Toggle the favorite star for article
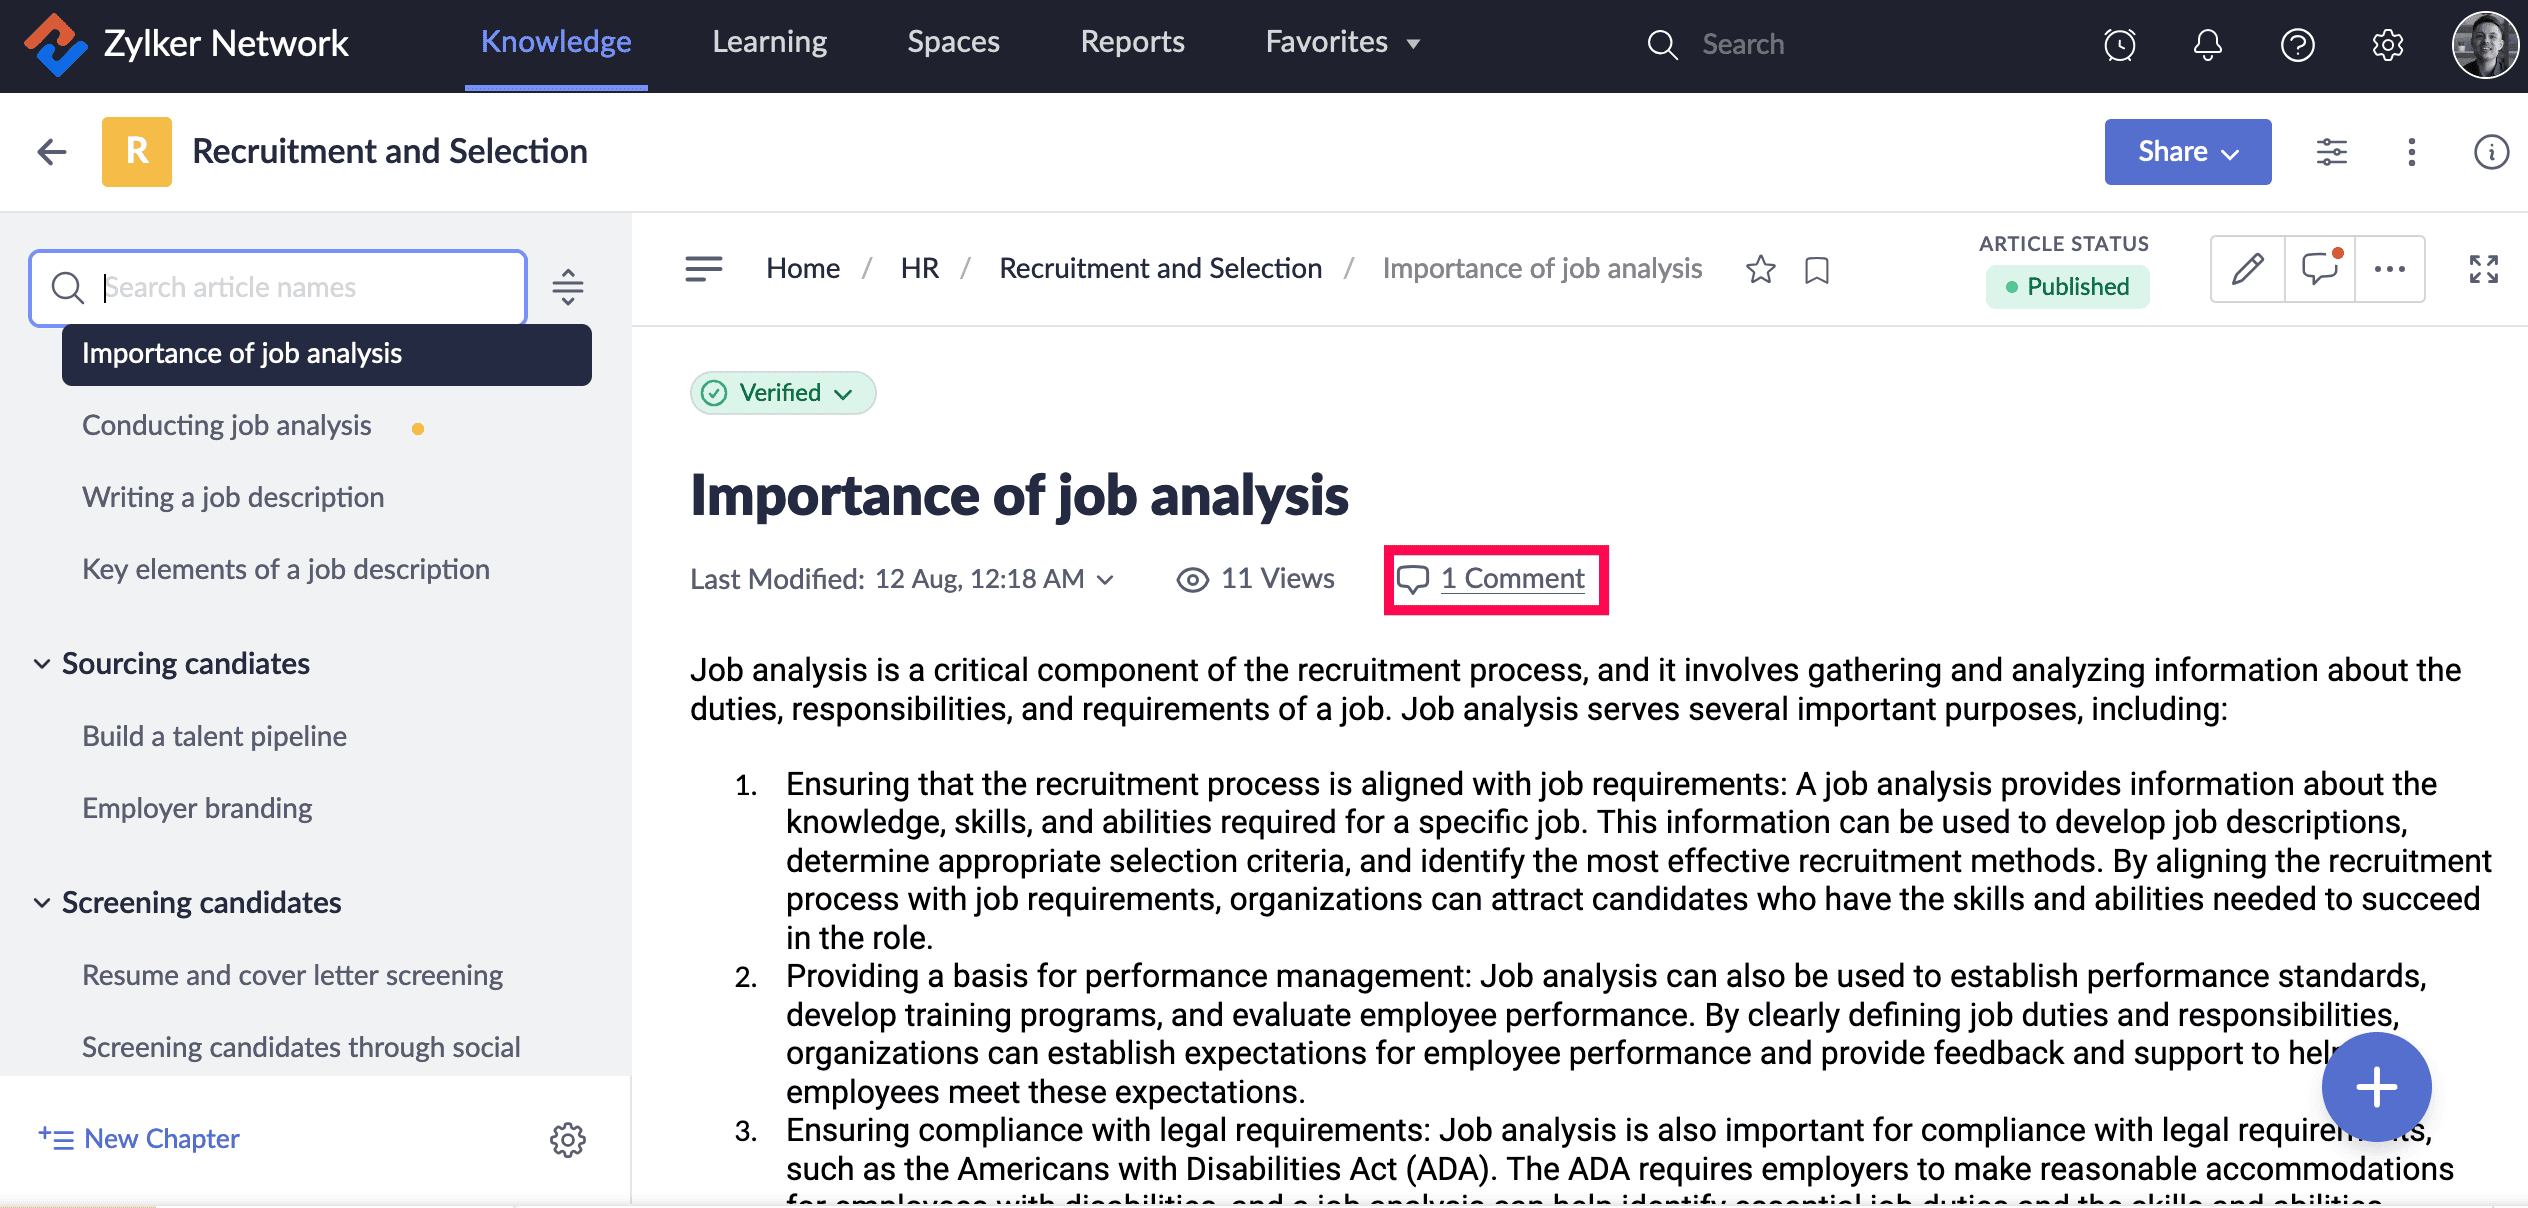This screenshot has height=1208, width=2528. point(1760,270)
